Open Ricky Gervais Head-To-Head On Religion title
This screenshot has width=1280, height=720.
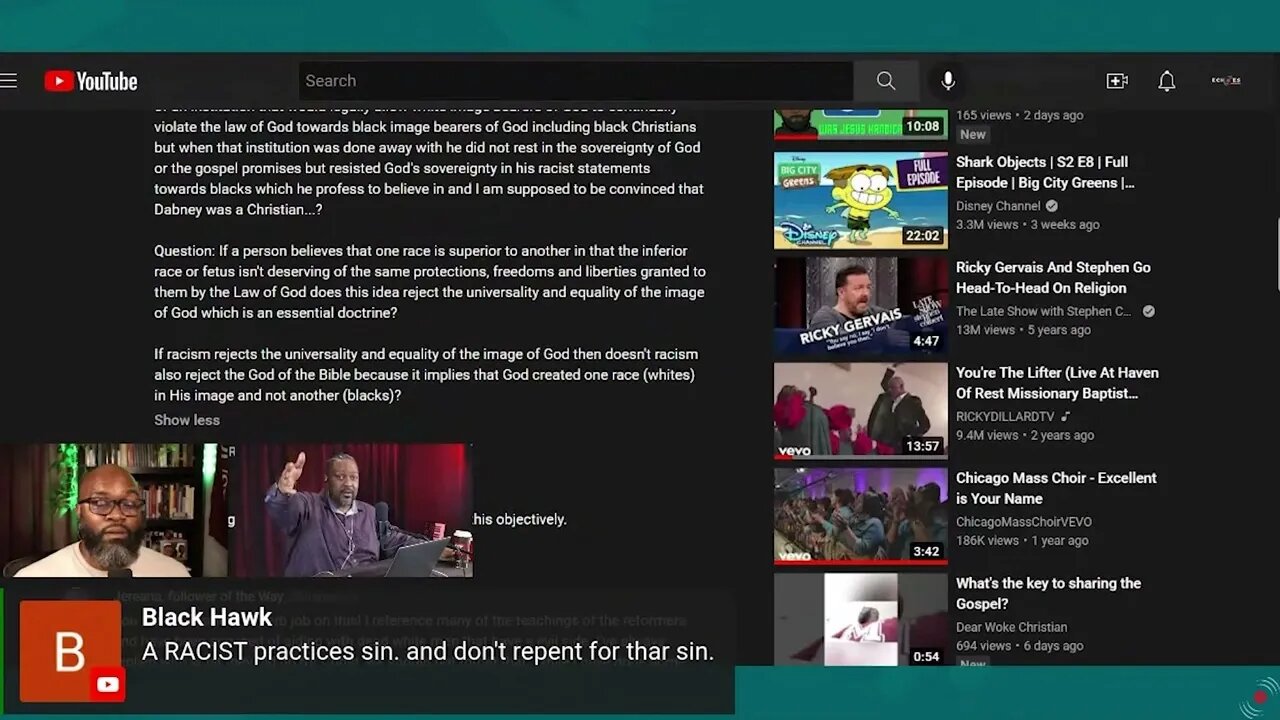pos(1053,277)
